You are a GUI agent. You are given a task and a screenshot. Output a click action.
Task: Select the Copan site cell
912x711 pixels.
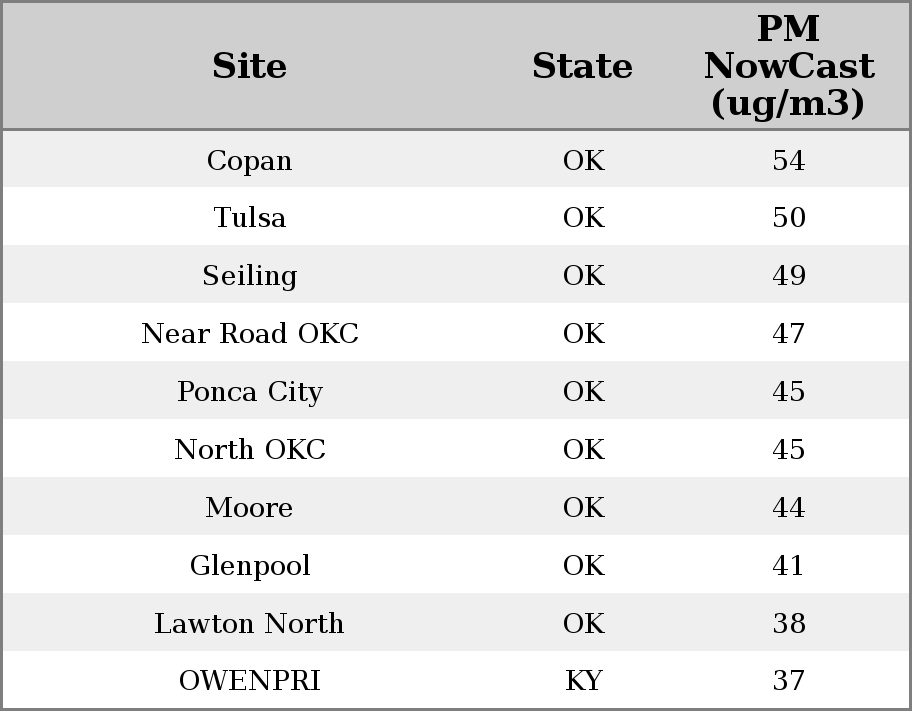point(249,160)
